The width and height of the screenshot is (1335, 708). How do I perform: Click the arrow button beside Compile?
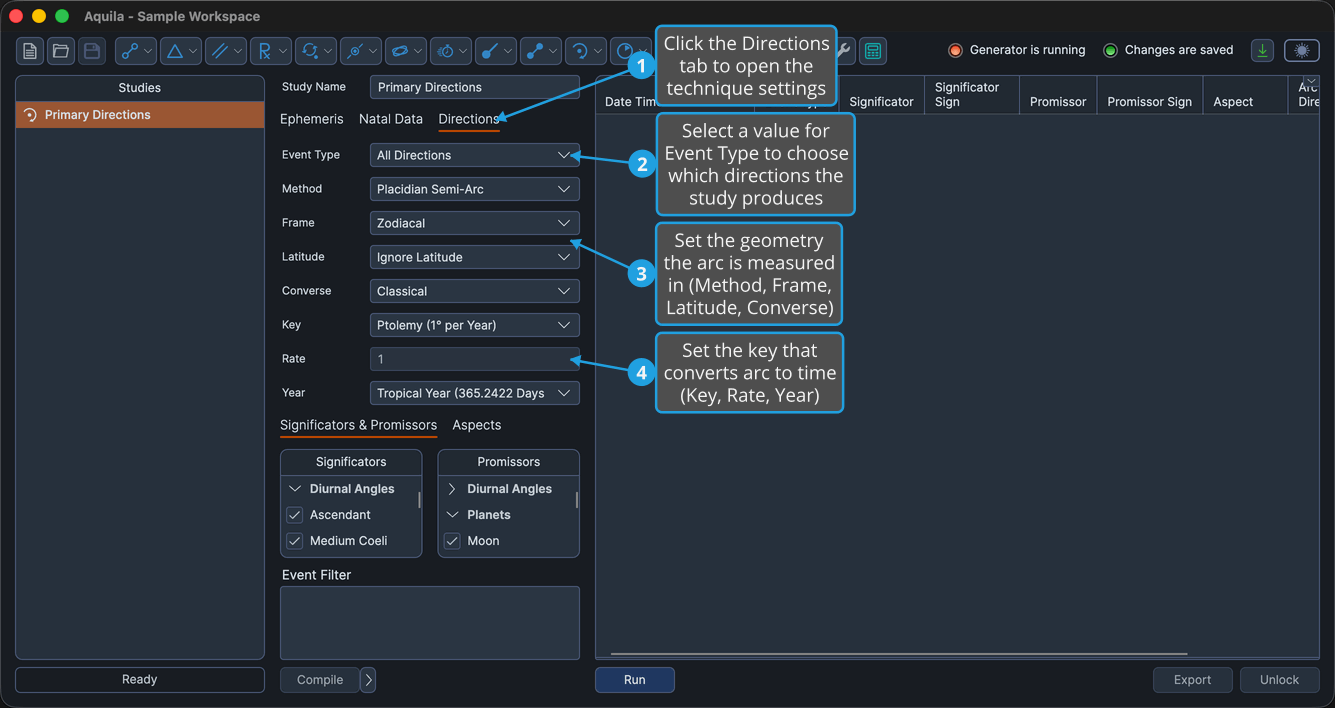pos(368,680)
